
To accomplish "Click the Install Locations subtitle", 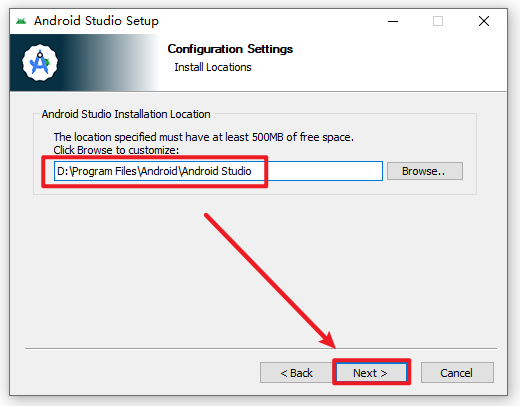I will [213, 67].
